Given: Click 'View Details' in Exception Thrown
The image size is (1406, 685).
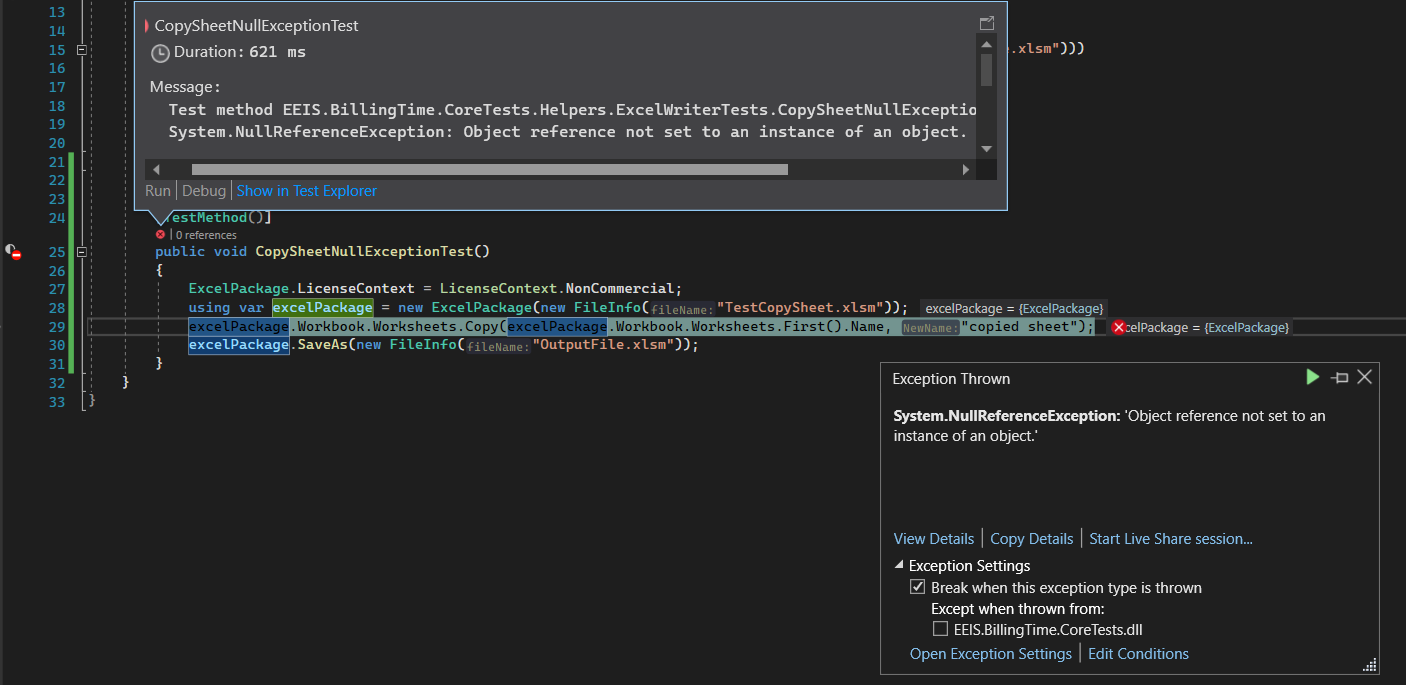Looking at the screenshot, I should coord(933,538).
